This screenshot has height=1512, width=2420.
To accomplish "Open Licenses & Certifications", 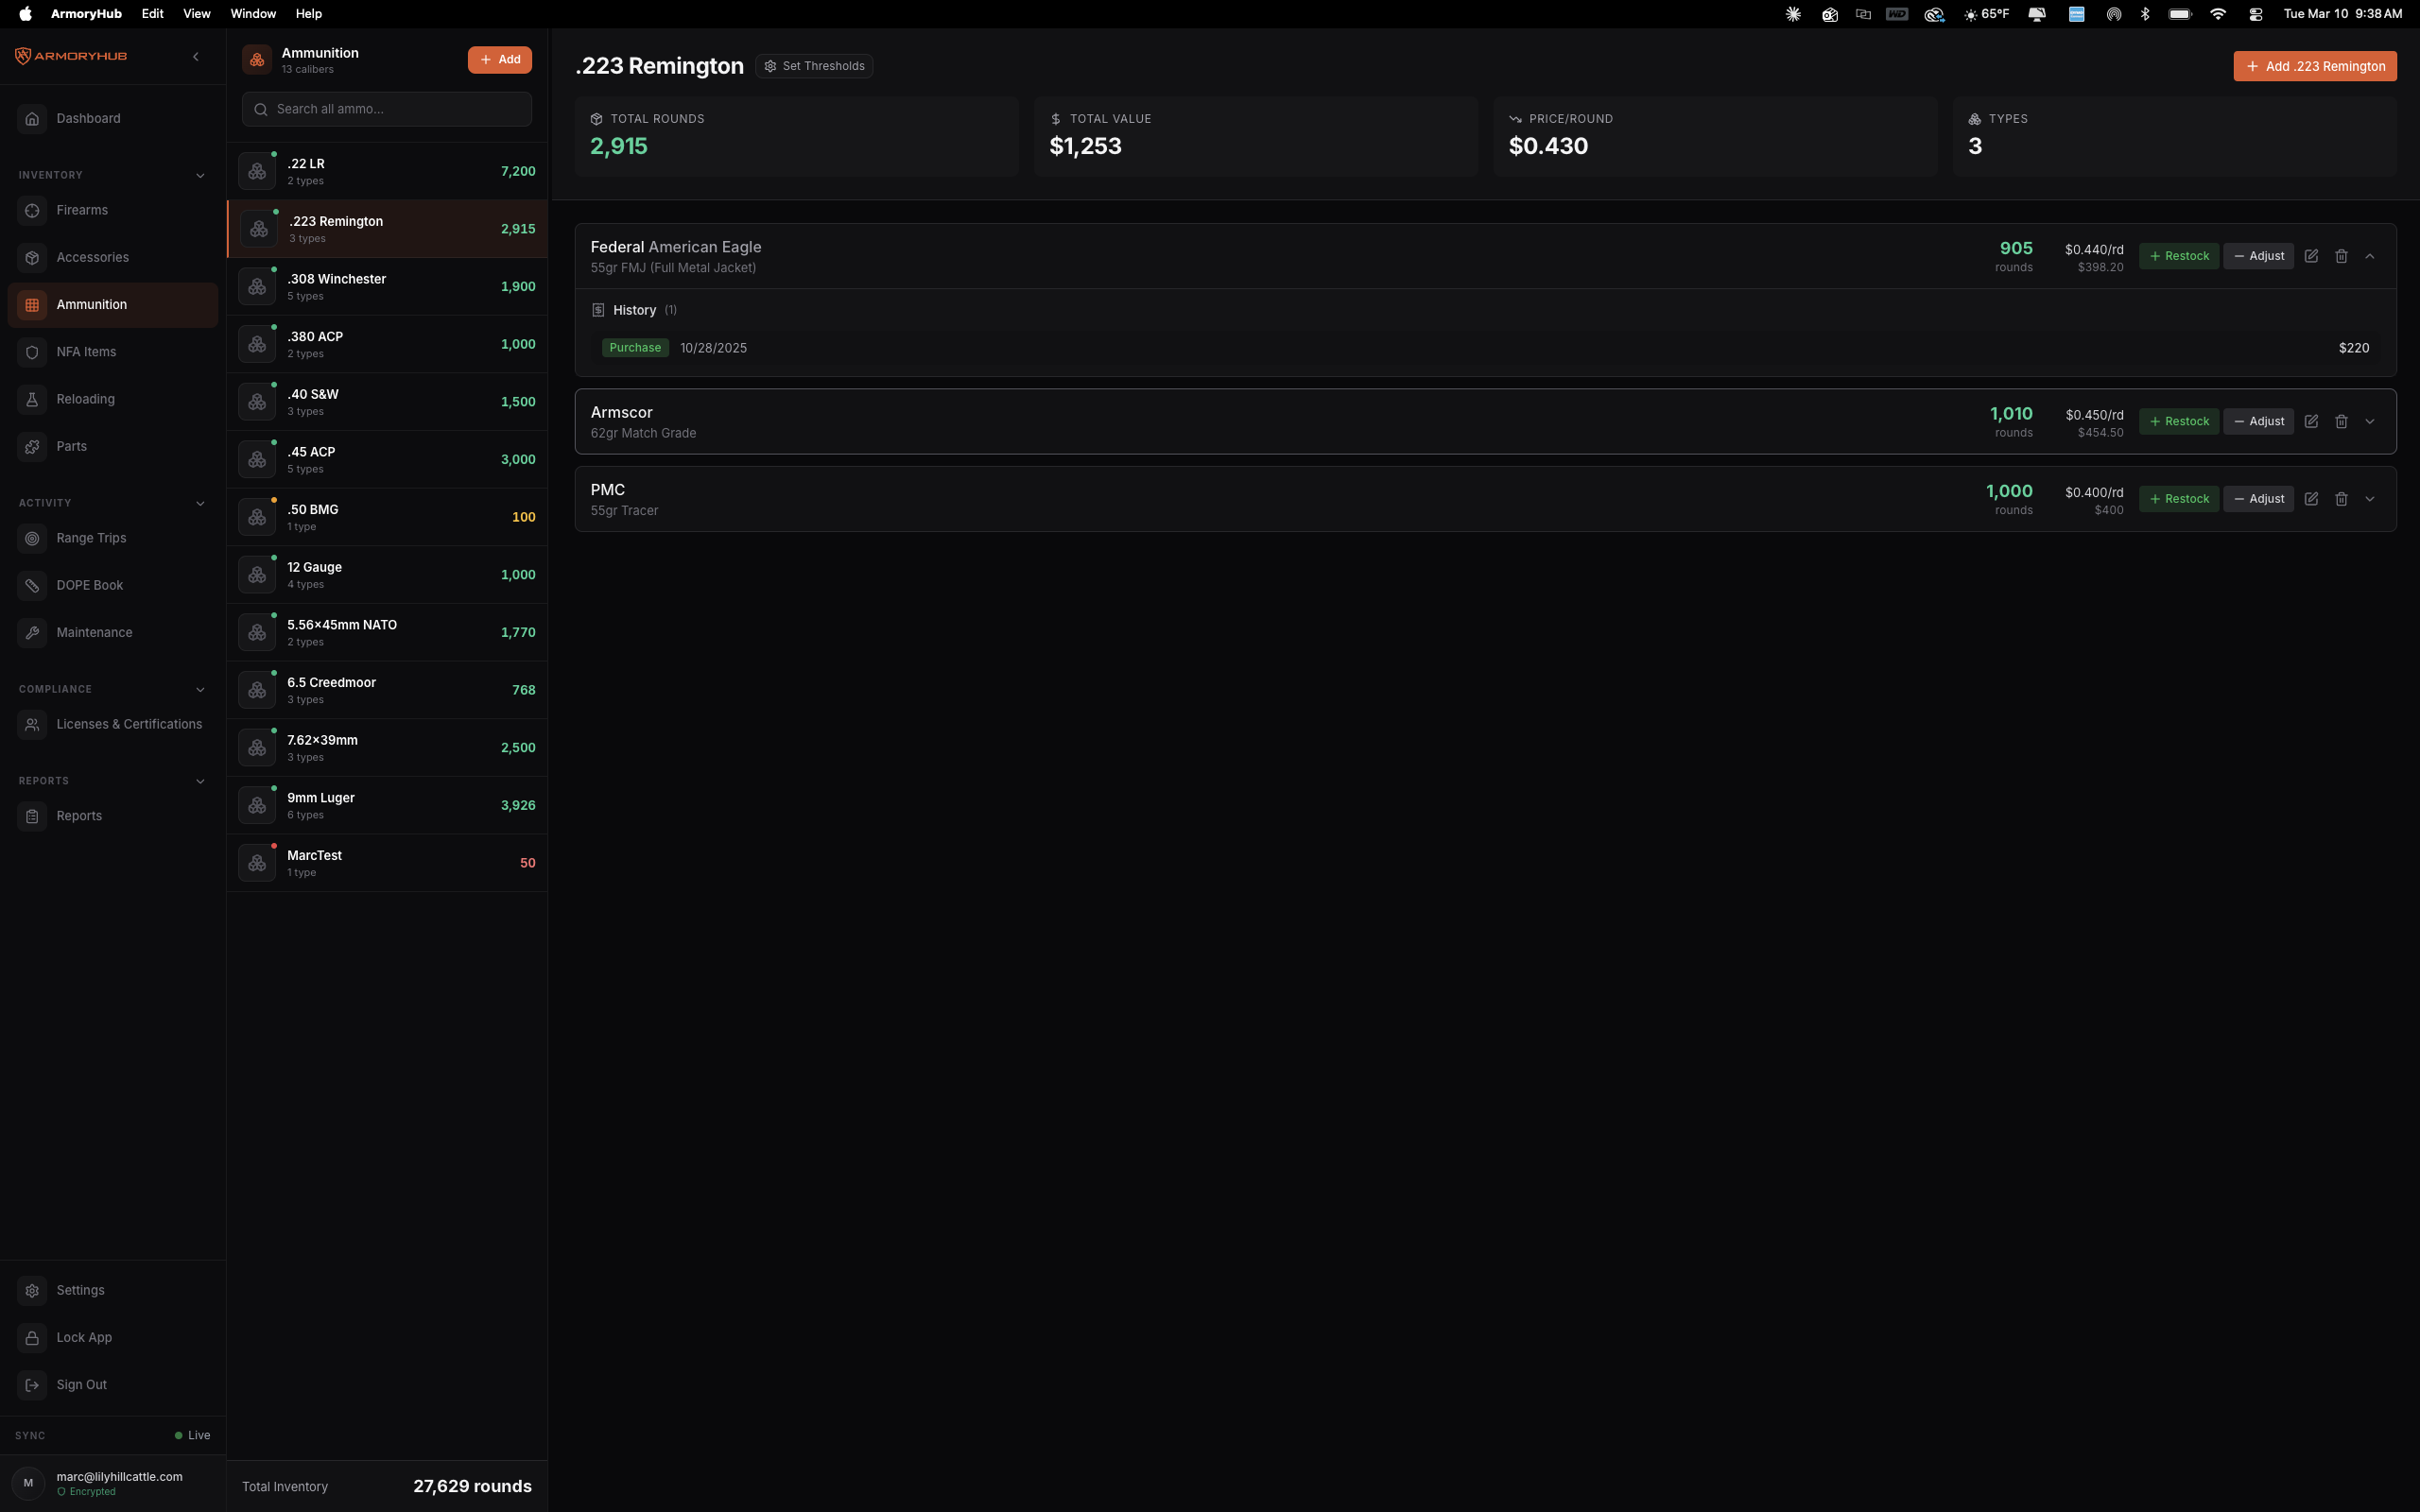I will (129, 724).
